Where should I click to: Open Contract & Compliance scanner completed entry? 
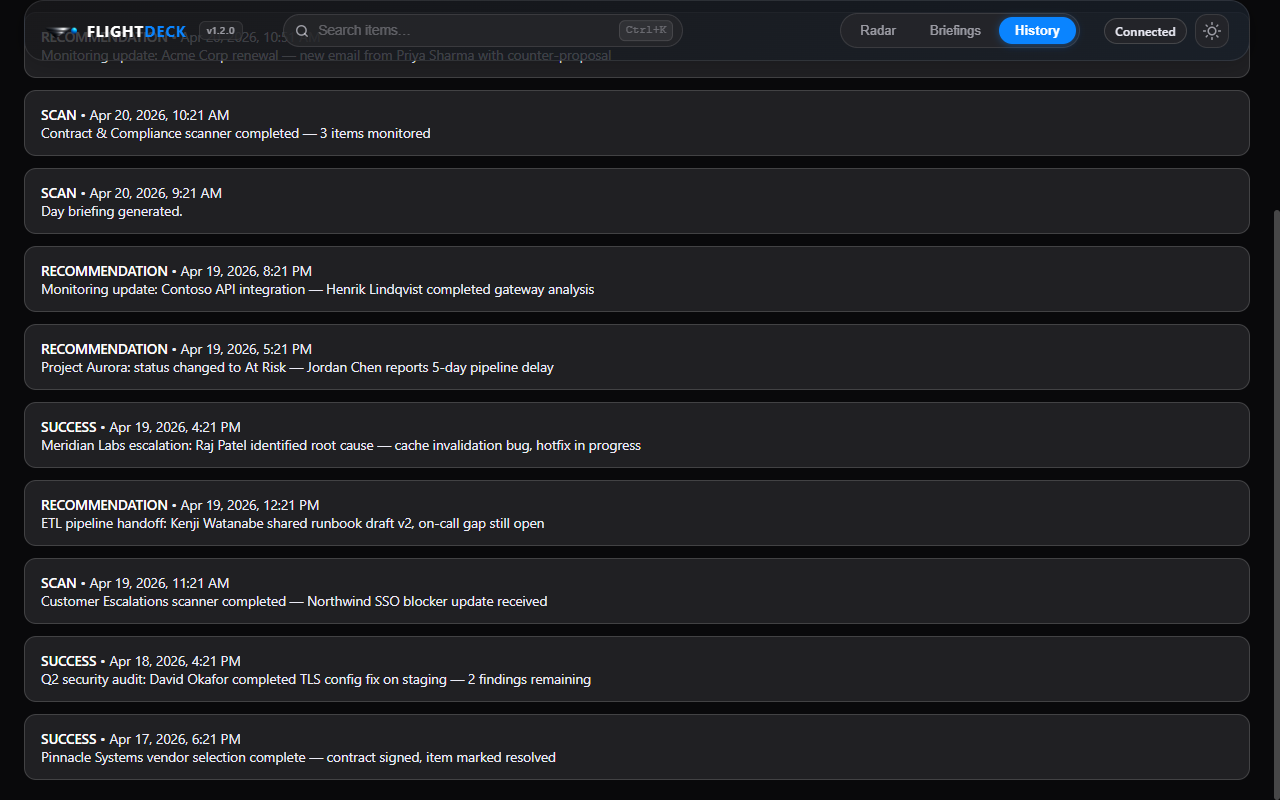pos(637,123)
